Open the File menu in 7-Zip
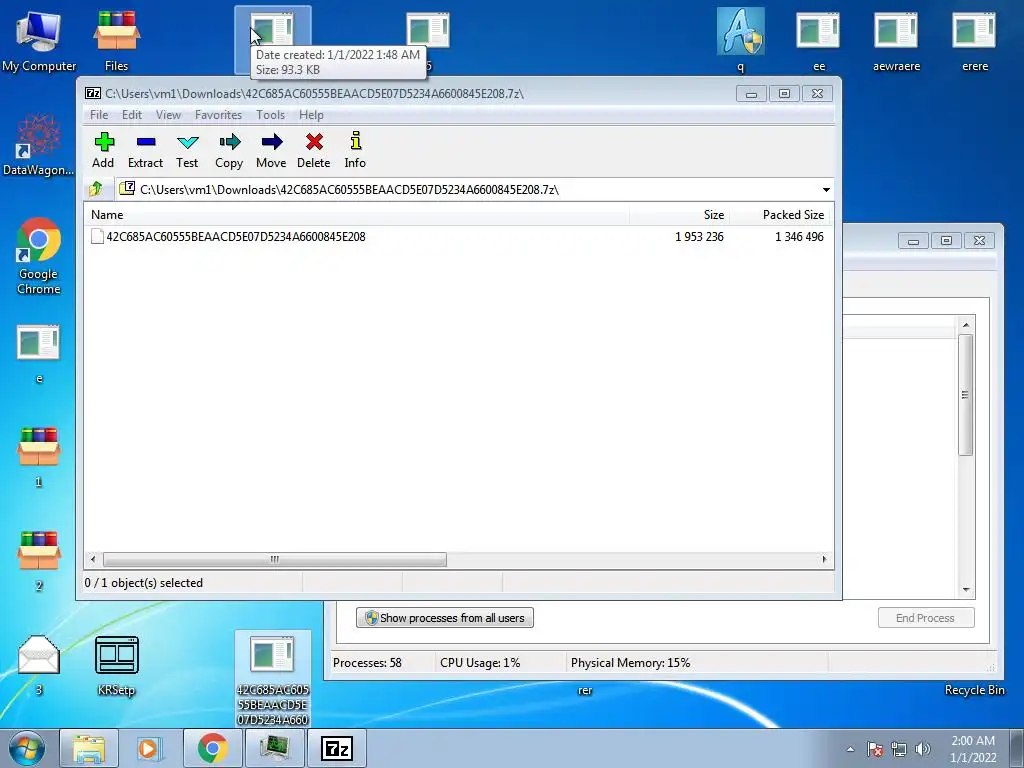Image resolution: width=1024 pixels, height=768 pixels. click(99, 115)
